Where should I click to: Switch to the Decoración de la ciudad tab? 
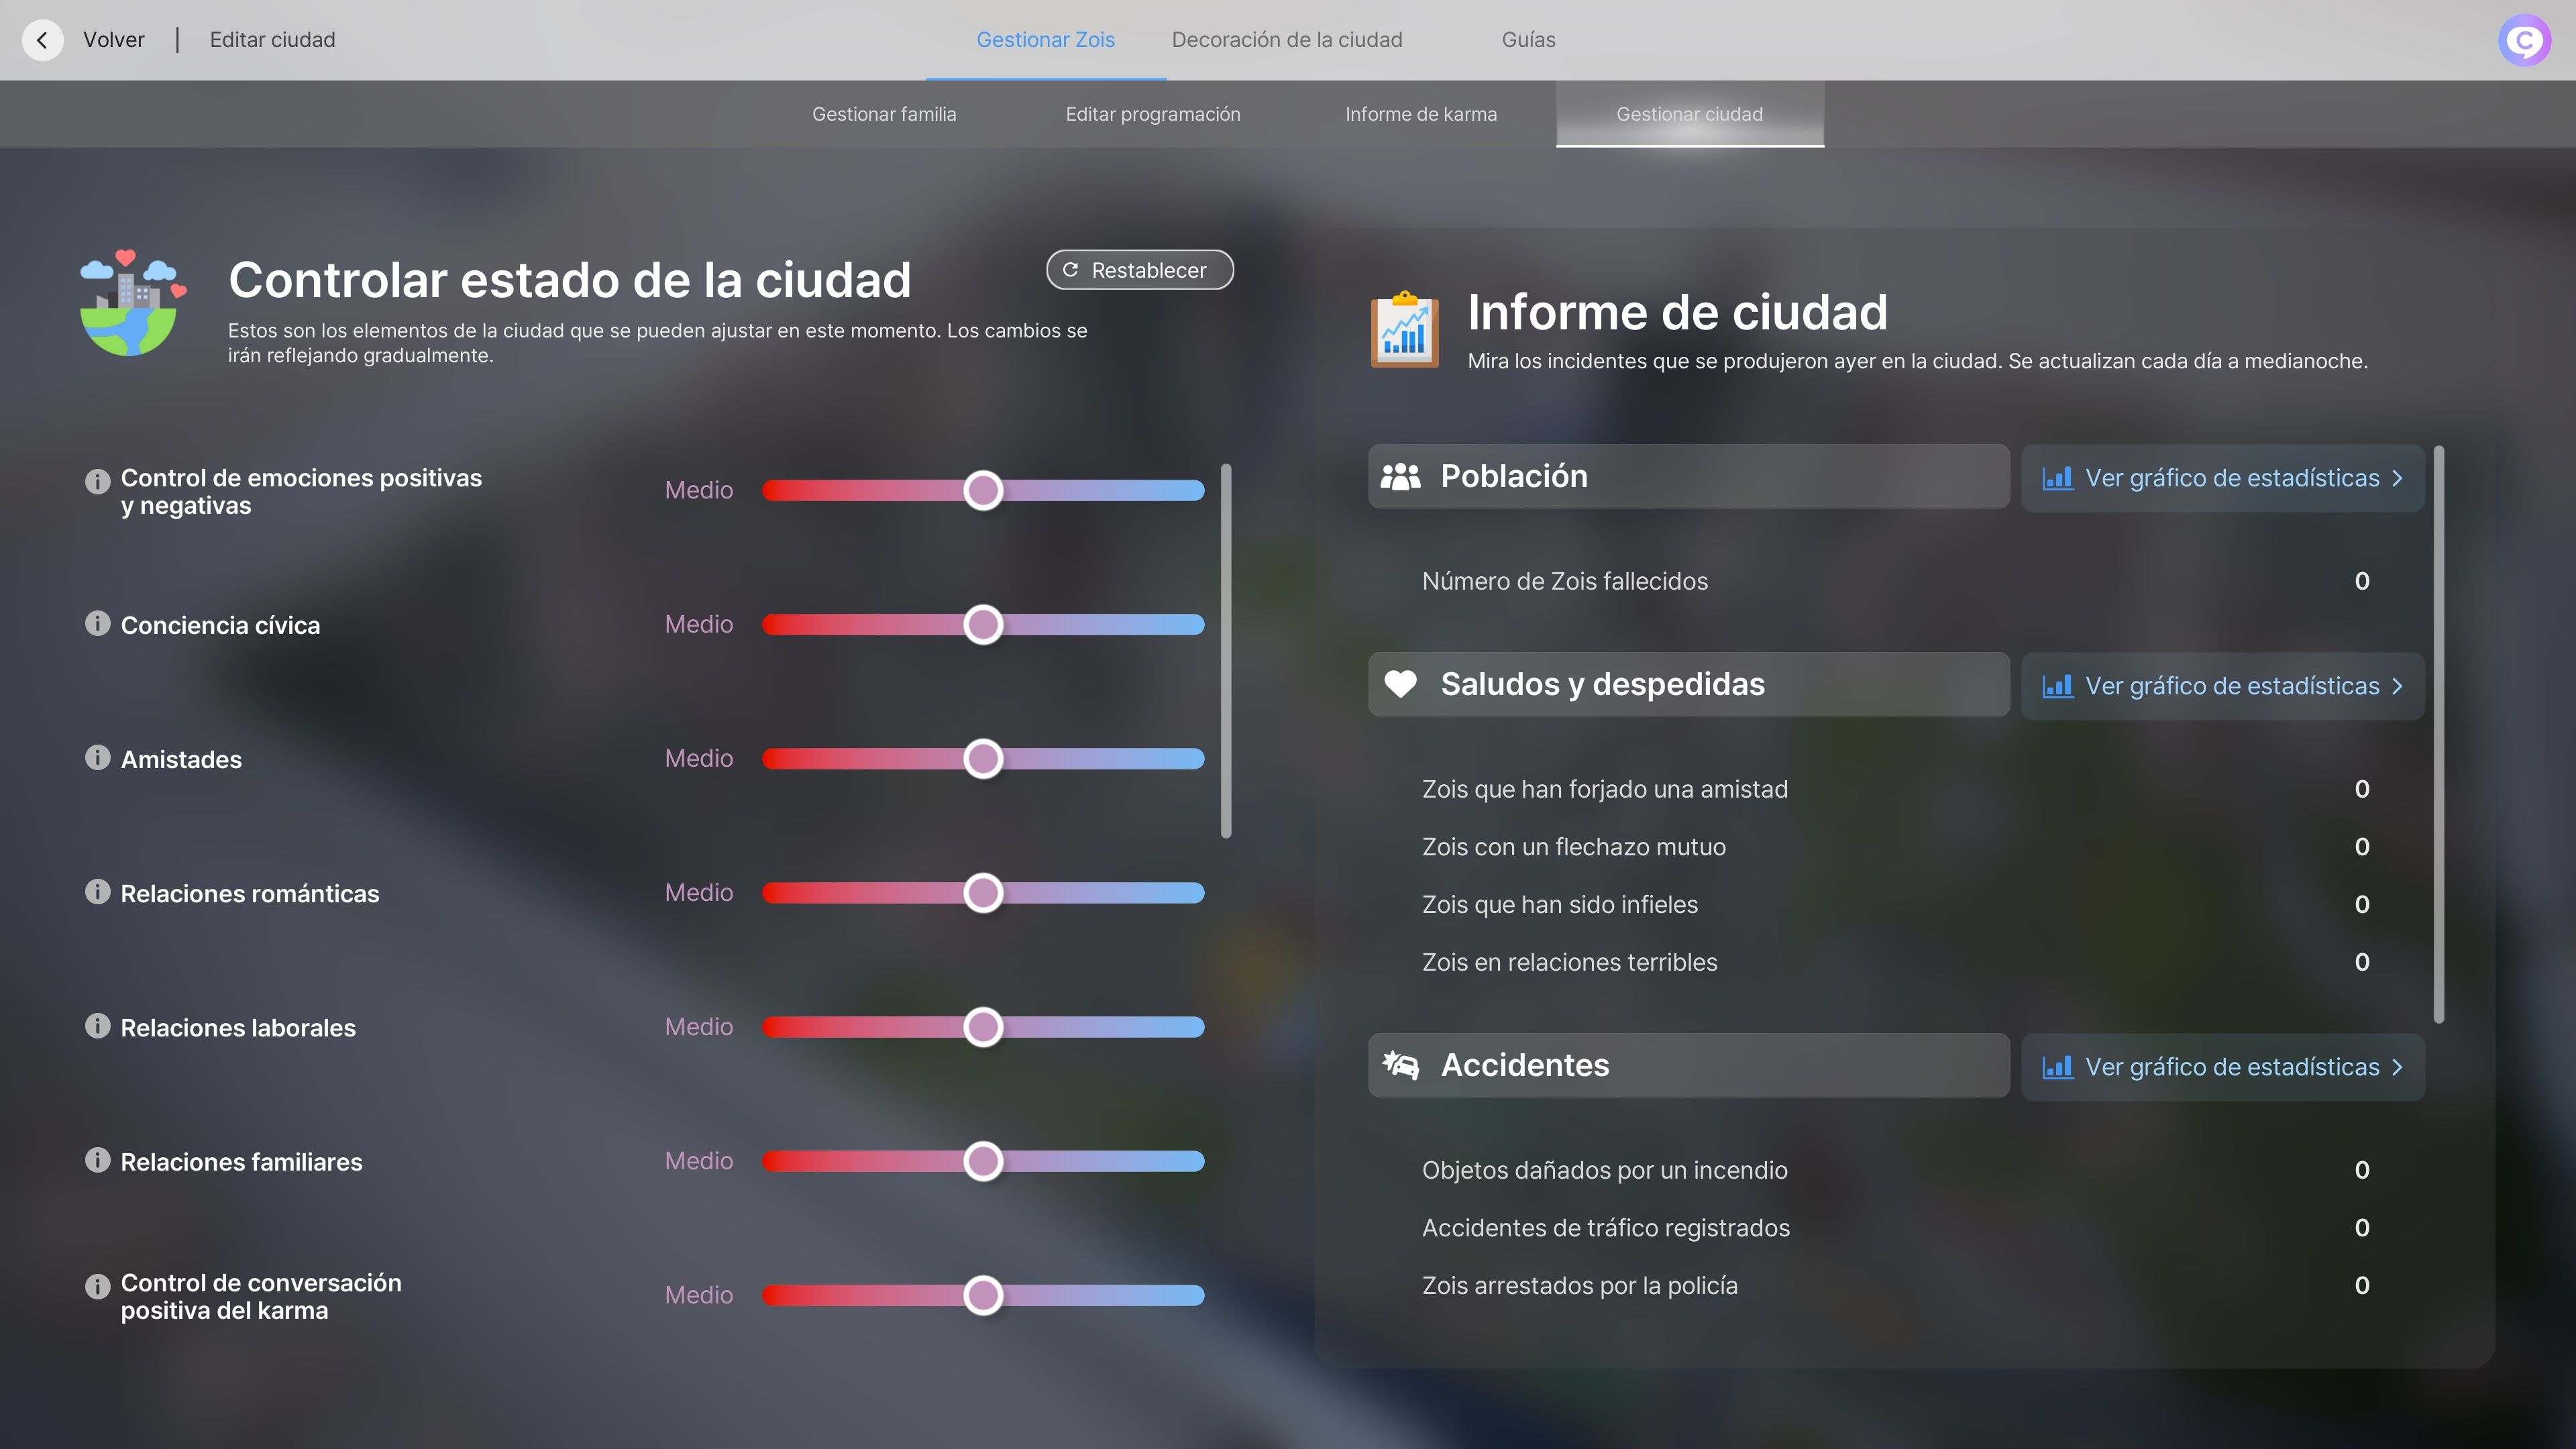click(x=1287, y=40)
